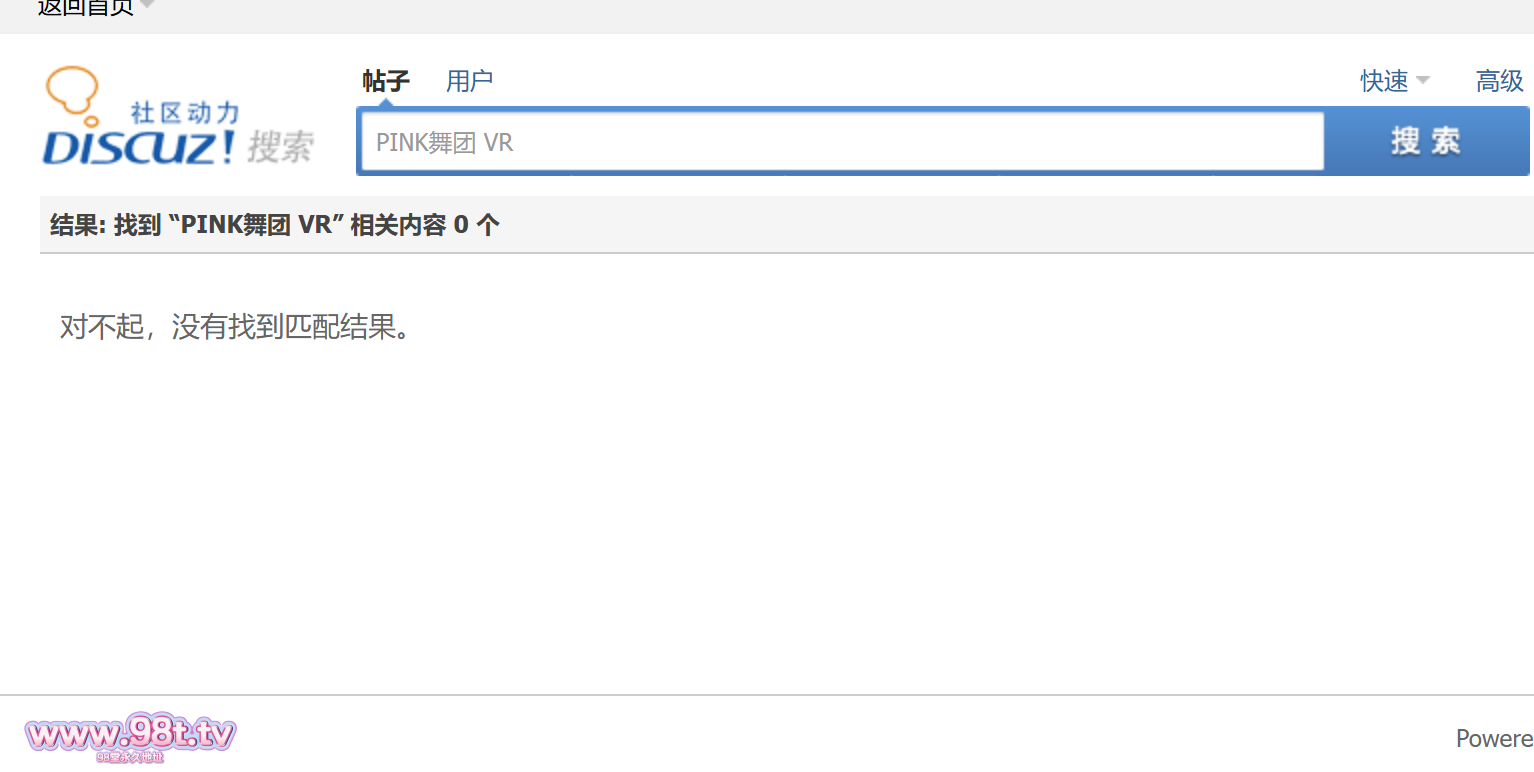Image resolution: width=1534 pixels, height=772 pixels.
Task: Click the 对不起 no-results message
Action: pyautogui.click(x=235, y=326)
